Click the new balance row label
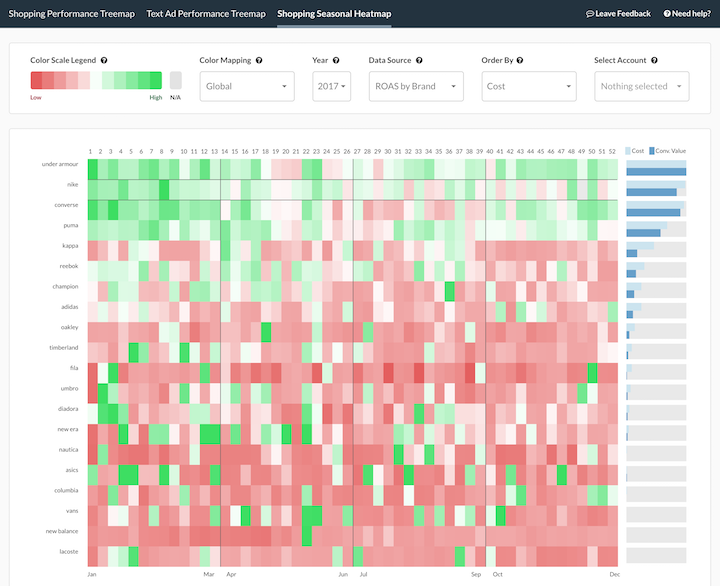The image size is (720, 586). (x=62, y=531)
